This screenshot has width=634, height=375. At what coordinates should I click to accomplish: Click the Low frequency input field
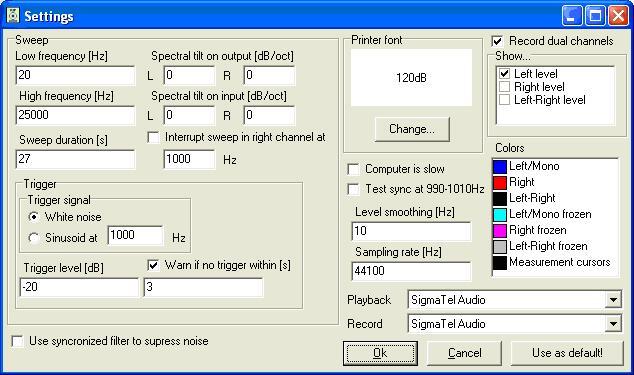click(75, 75)
